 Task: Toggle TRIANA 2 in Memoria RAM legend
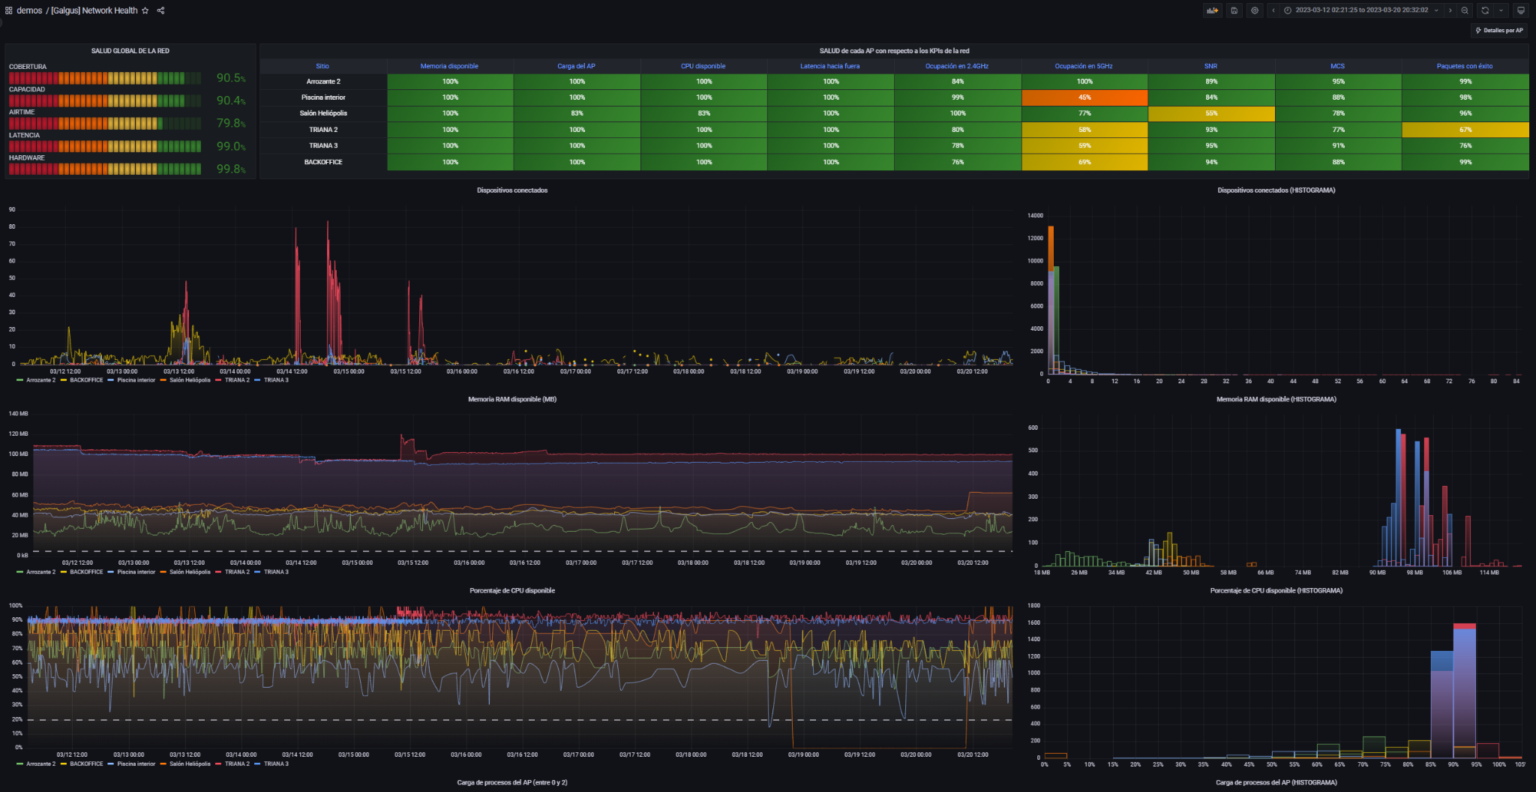(237, 572)
